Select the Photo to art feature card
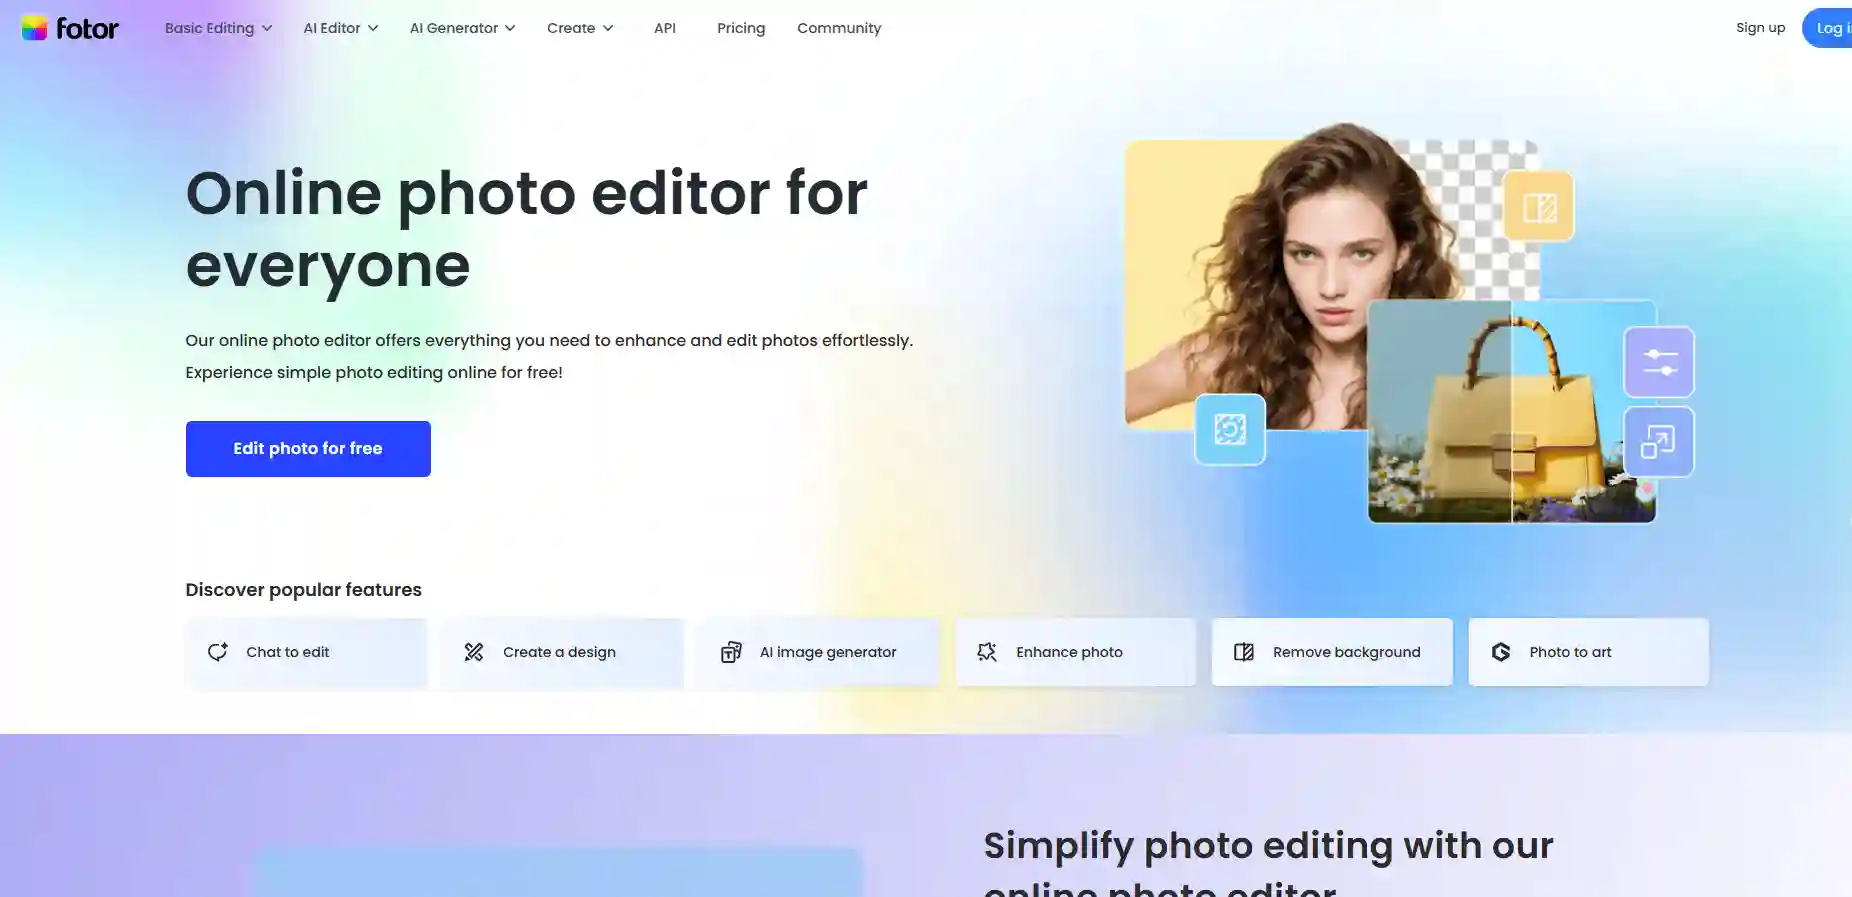The width and height of the screenshot is (1852, 897). 1589,652
